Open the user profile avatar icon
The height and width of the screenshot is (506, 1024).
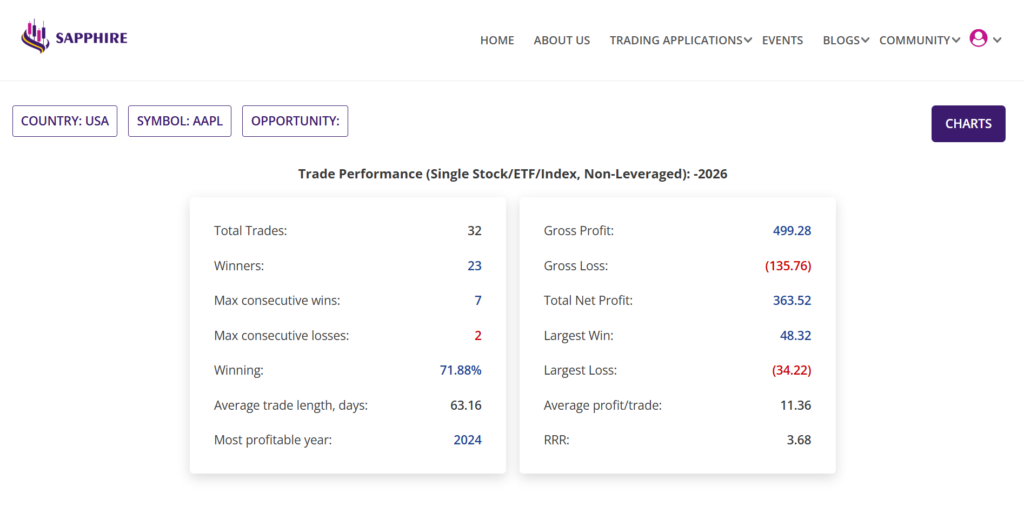point(978,38)
